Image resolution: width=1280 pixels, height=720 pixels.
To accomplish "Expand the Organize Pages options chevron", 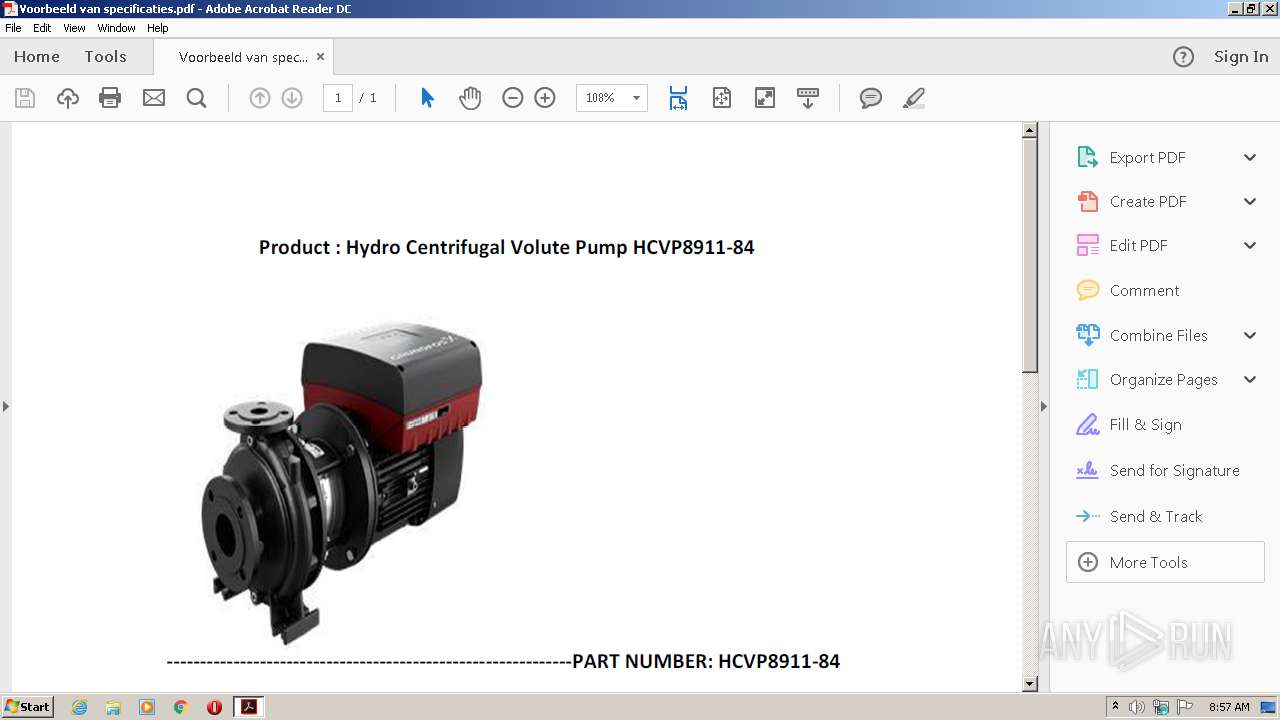I will pyautogui.click(x=1250, y=379).
